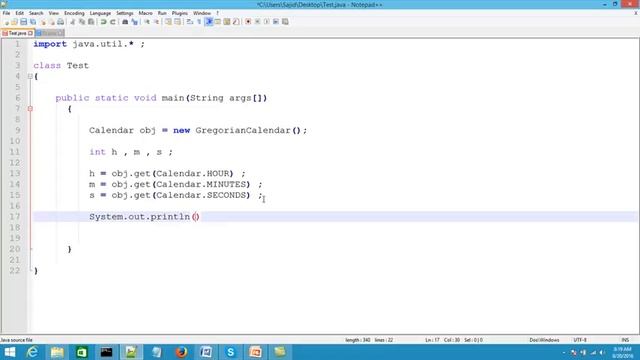Open Find with the binoculars icon
The width and height of the screenshot is (640, 360).
tap(125, 22)
